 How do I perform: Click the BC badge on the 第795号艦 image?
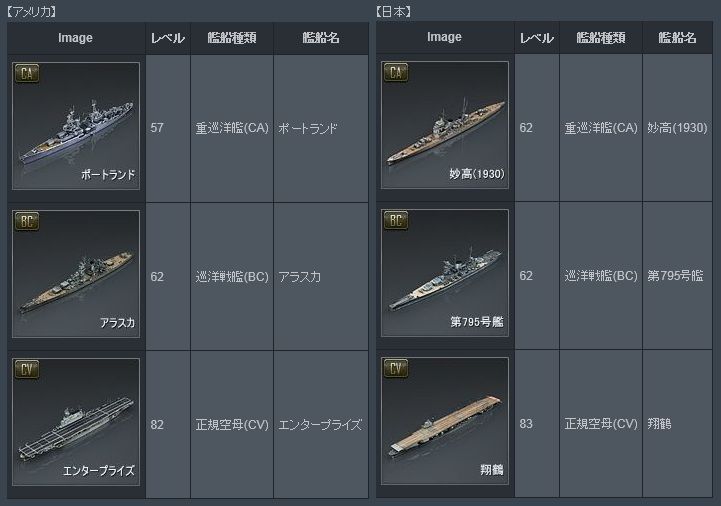pyautogui.click(x=396, y=221)
